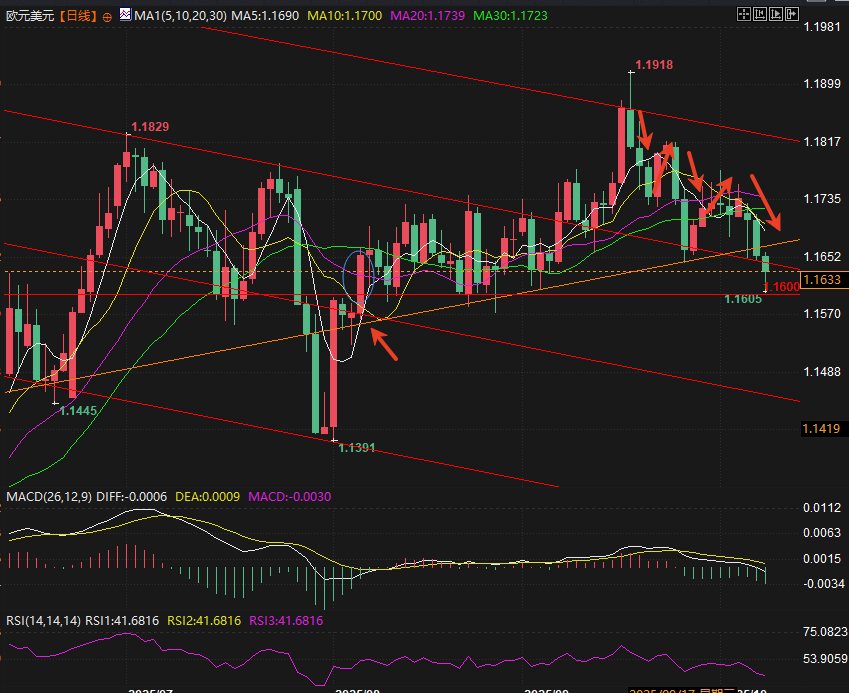Image resolution: width=849 pixels, height=693 pixels.
Task: Open the MA indicator chart icon
Action: pyautogui.click(x=126, y=15)
